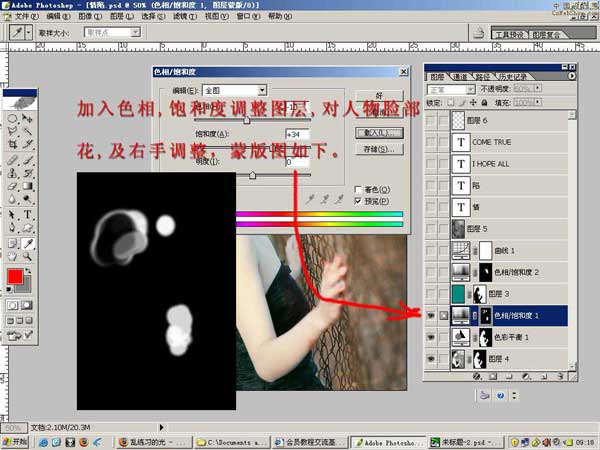This screenshot has width=600, height=450.
Task: Toggle the 着色(O) colorize checkbox
Action: pyautogui.click(x=358, y=189)
